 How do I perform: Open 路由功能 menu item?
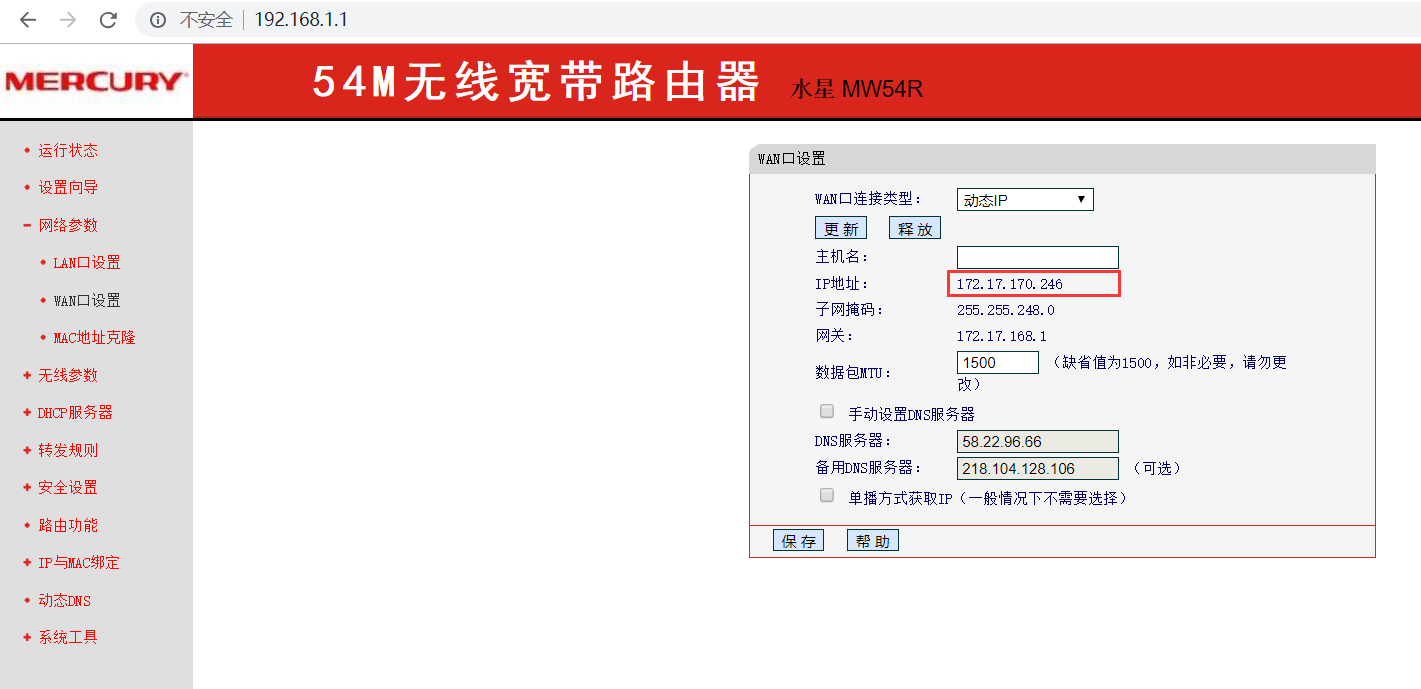(68, 526)
